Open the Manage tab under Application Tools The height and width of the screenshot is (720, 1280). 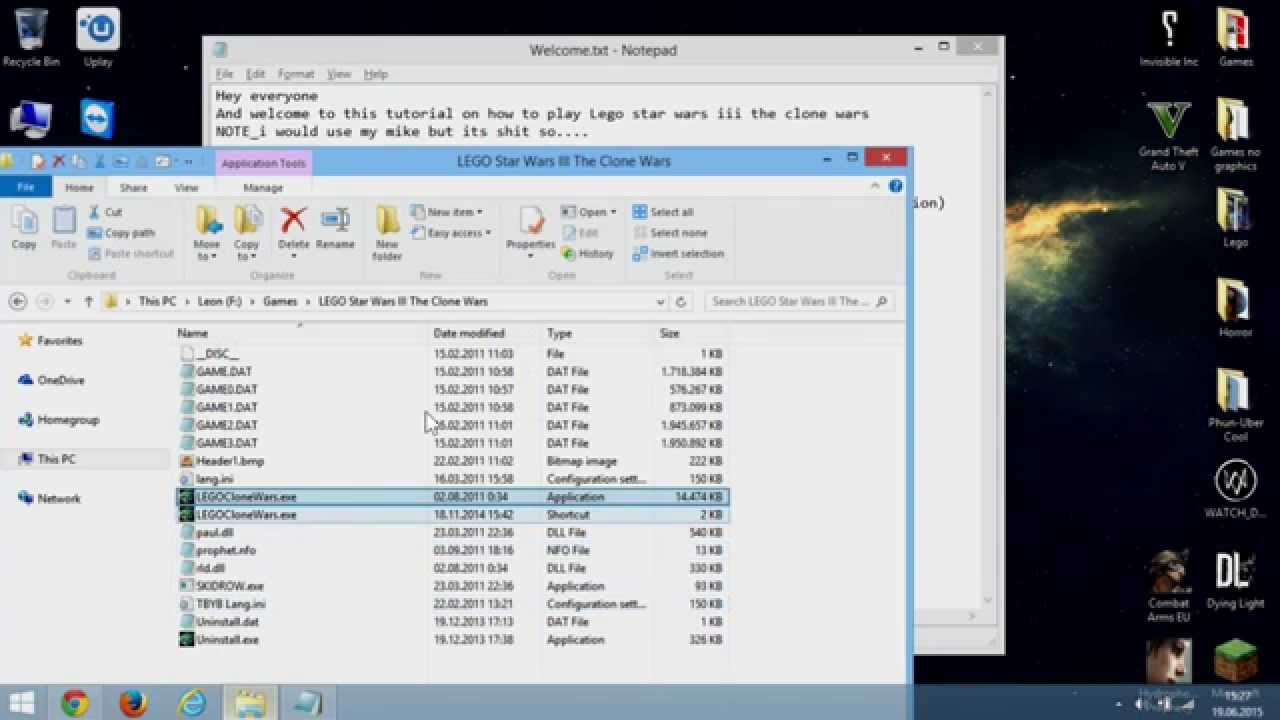pyautogui.click(x=263, y=187)
